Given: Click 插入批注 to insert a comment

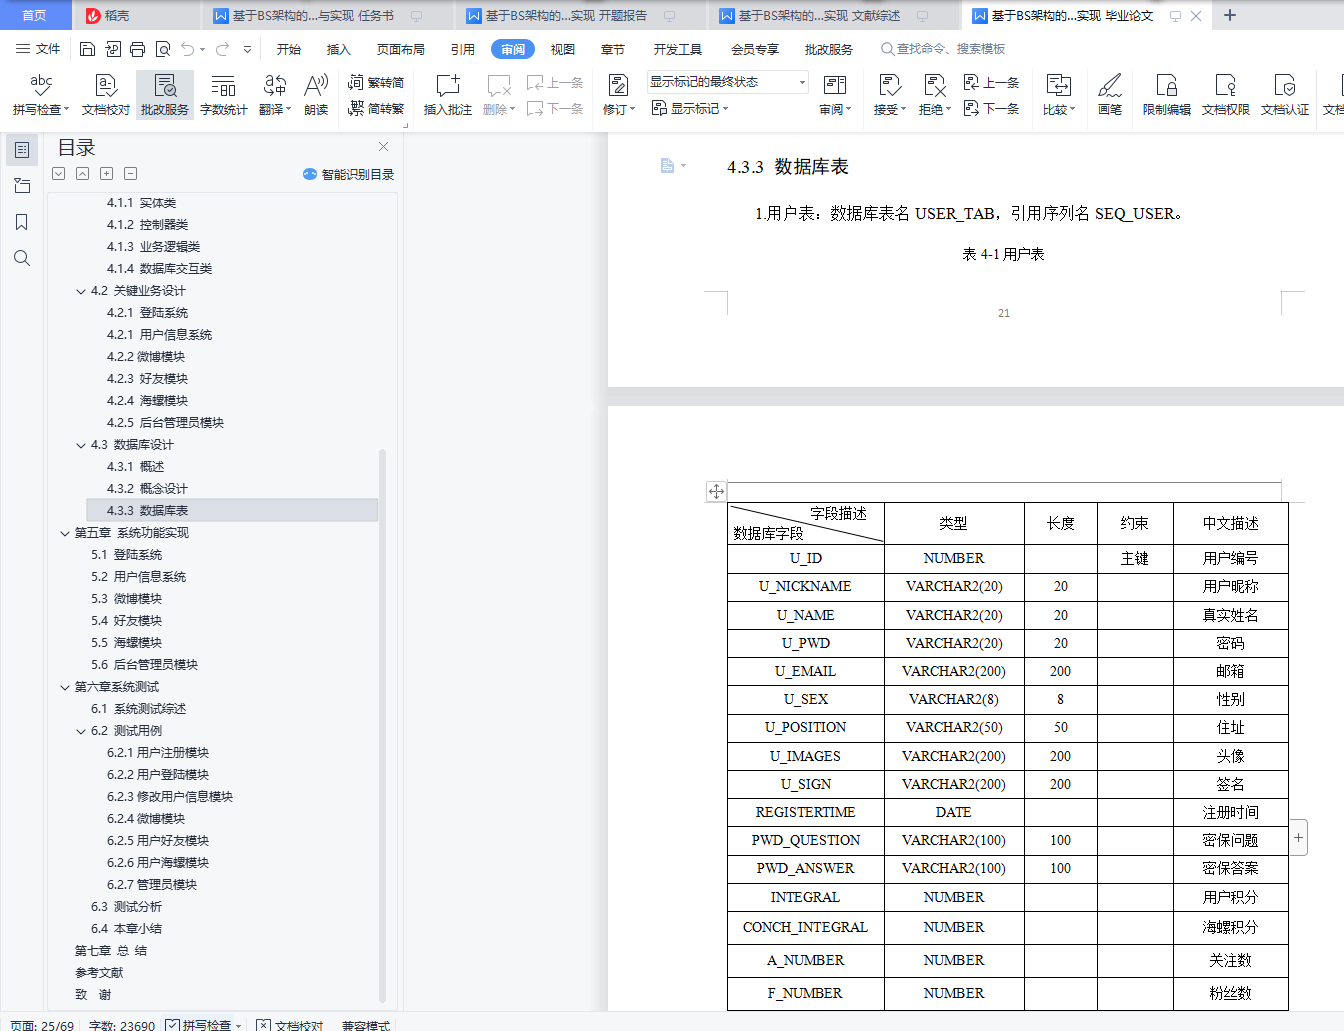Looking at the screenshot, I should coord(447,95).
